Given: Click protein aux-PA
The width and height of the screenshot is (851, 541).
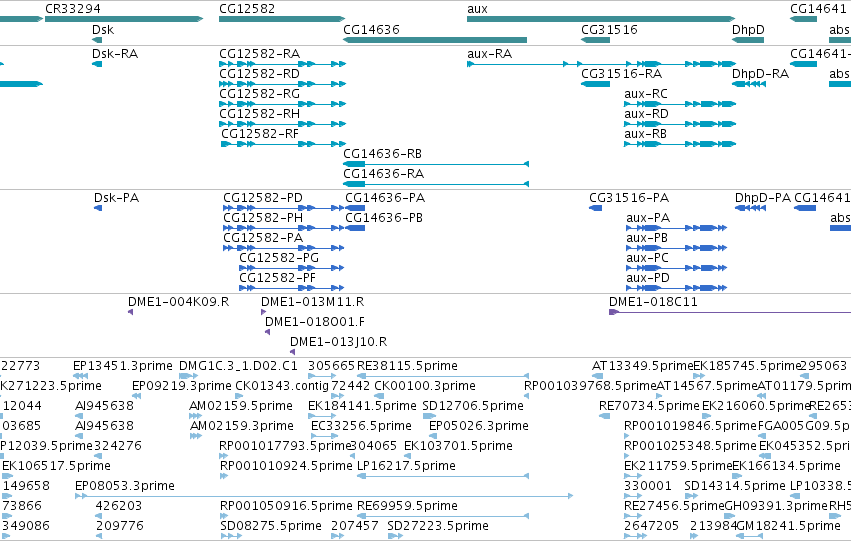Looking at the screenshot, I should (x=648, y=218).
